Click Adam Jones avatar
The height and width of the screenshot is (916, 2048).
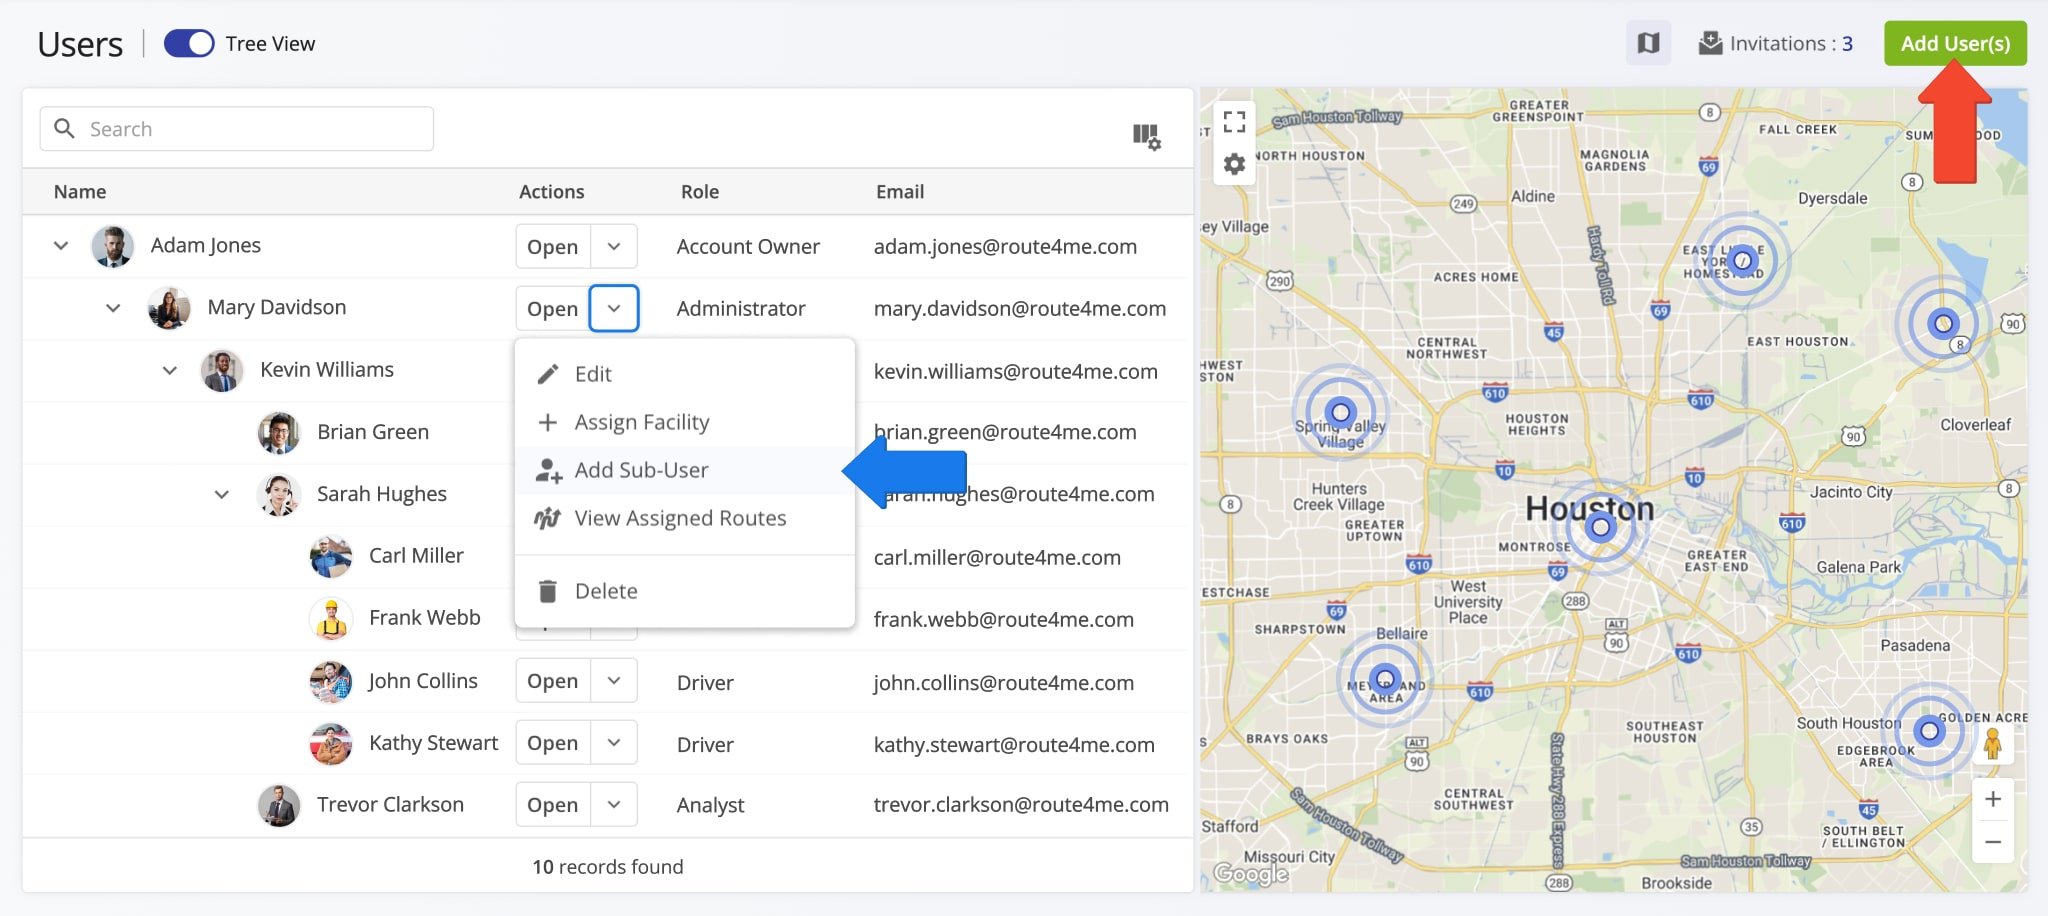(113, 246)
